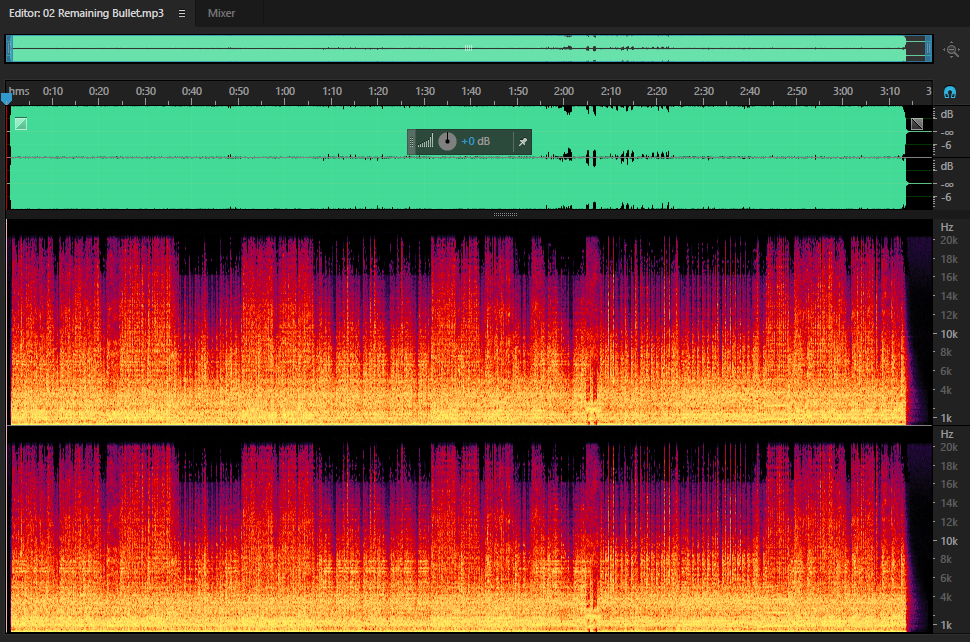This screenshot has height=642, width=970.
Task: Select the Editor: 02 Remaining Bullet.mp3 tab
Action: click(x=86, y=13)
